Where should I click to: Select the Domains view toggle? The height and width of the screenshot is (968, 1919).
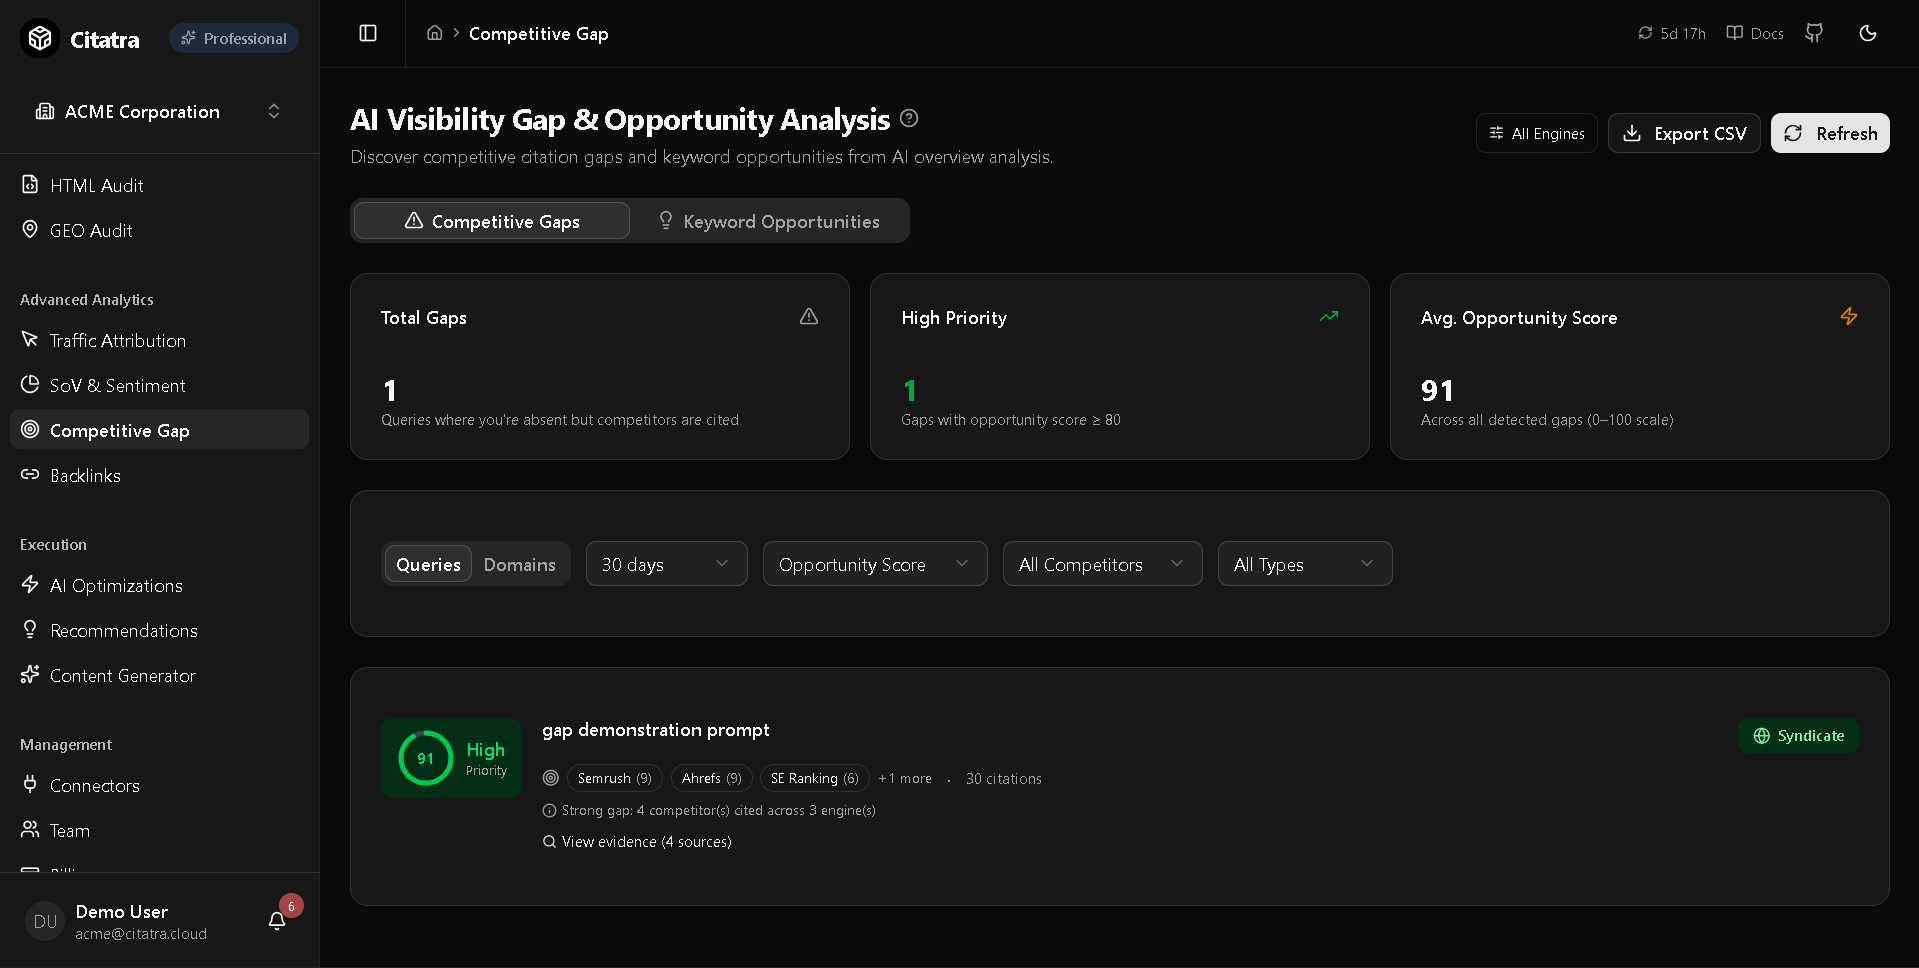click(x=519, y=564)
